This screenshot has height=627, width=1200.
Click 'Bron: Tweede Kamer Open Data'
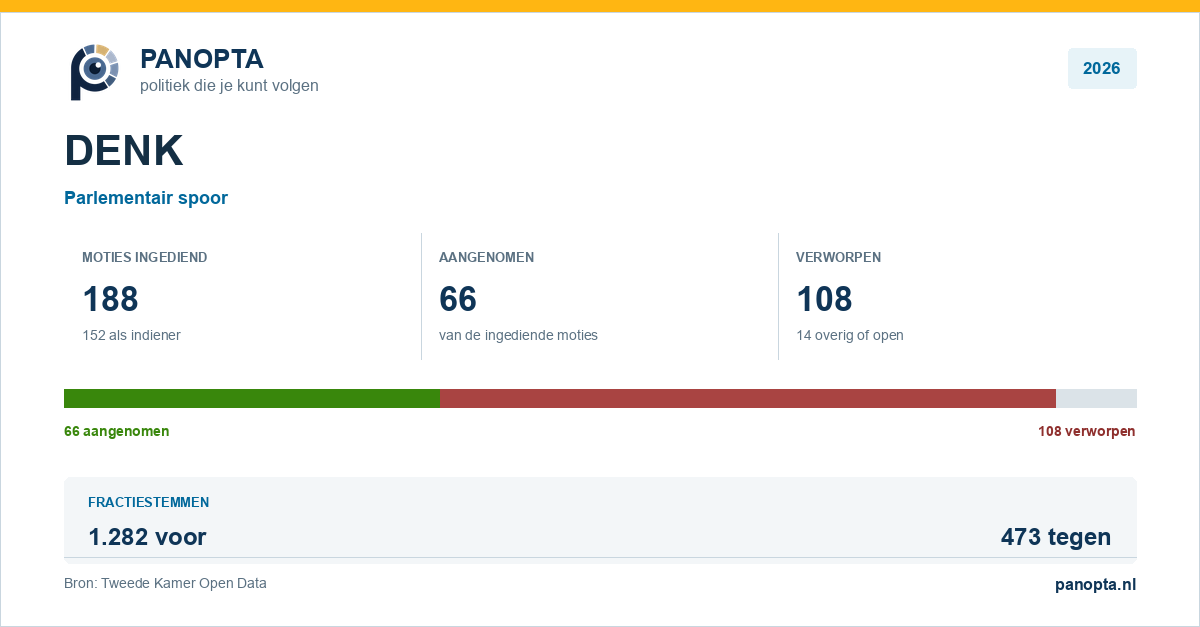tap(165, 583)
